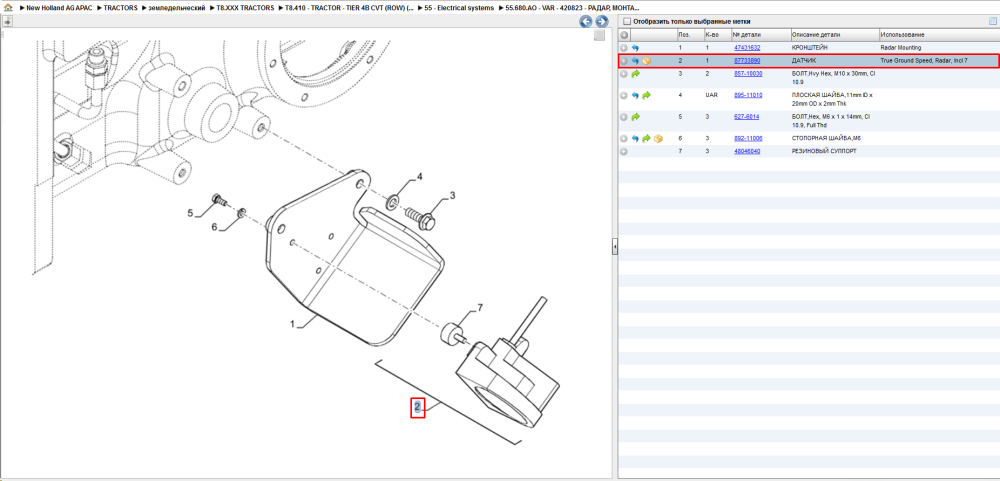The image size is (1000, 481).
Task: Click the 'Поз.' column header
Action: click(690, 34)
